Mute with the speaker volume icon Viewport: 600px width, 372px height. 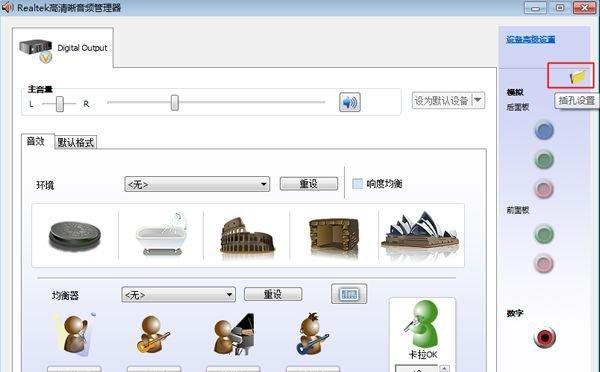pos(350,102)
